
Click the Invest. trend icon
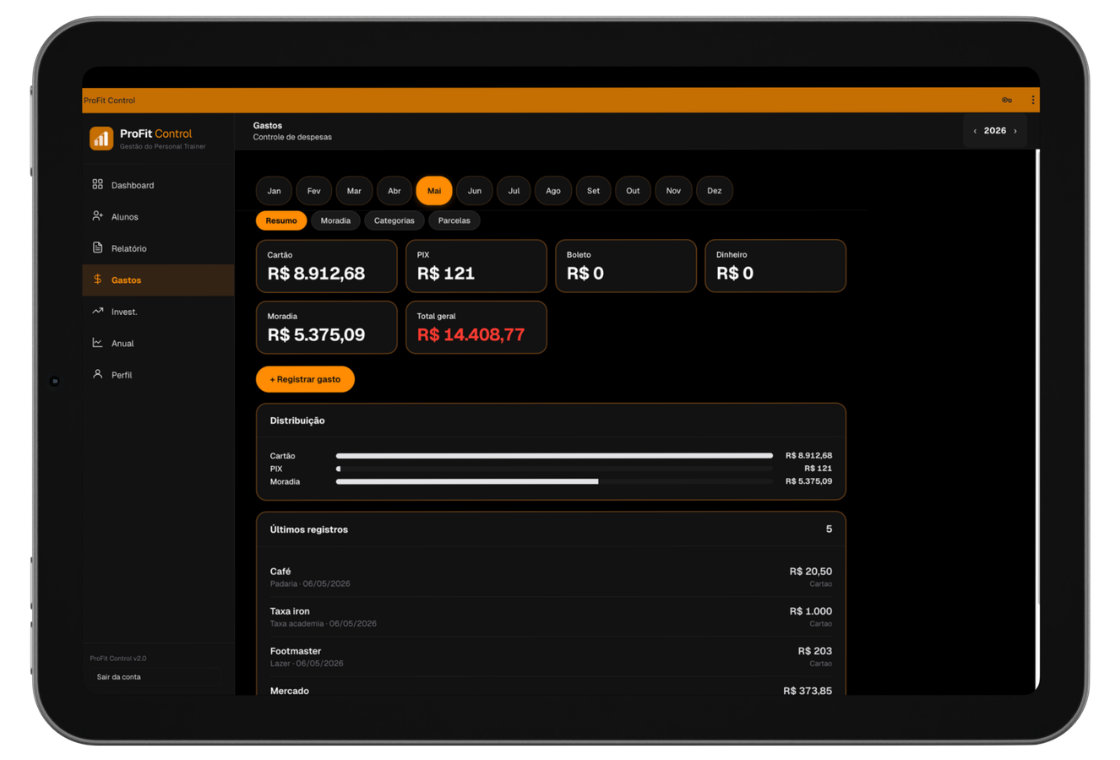[x=98, y=311]
